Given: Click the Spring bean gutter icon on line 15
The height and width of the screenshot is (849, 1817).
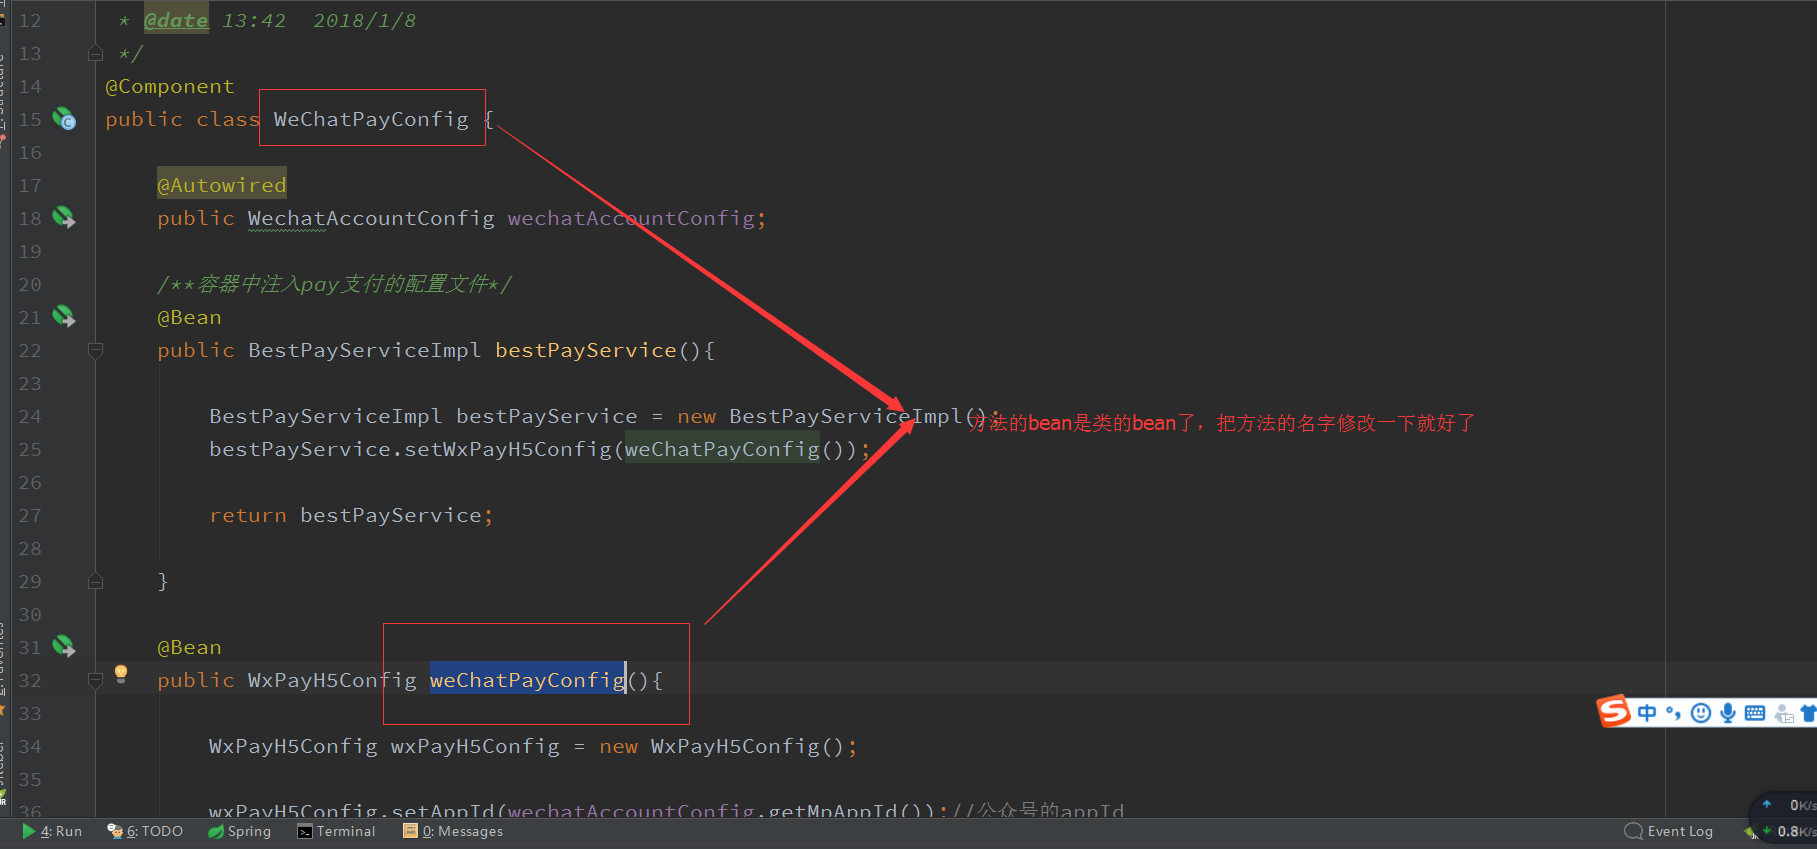Looking at the screenshot, I should tap(64, 119).
